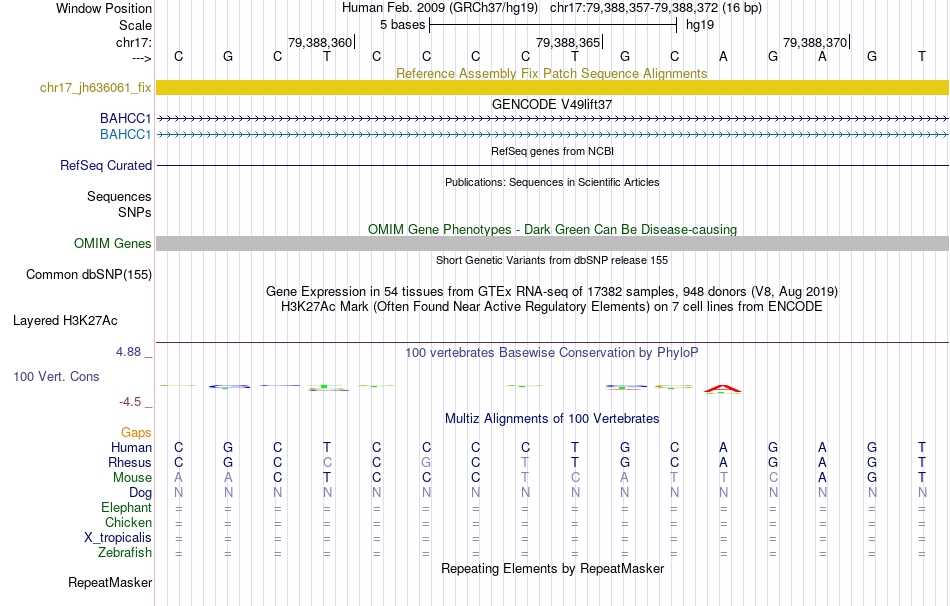Click the chr17:79,388,357-79,388,372 coordinate text
This screenshot has width=950, height=606.
pos(634,8)
